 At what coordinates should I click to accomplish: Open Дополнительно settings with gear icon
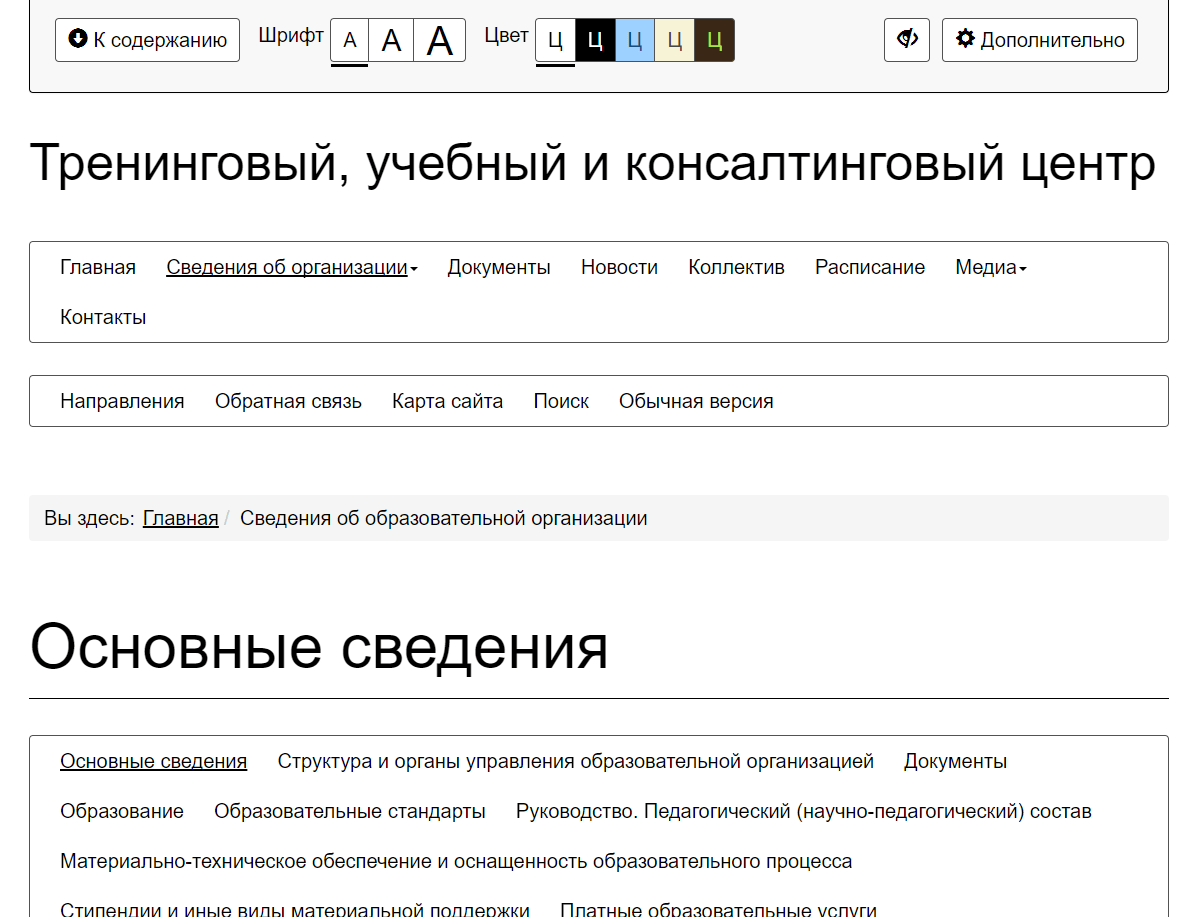[x=1039, y=40]
